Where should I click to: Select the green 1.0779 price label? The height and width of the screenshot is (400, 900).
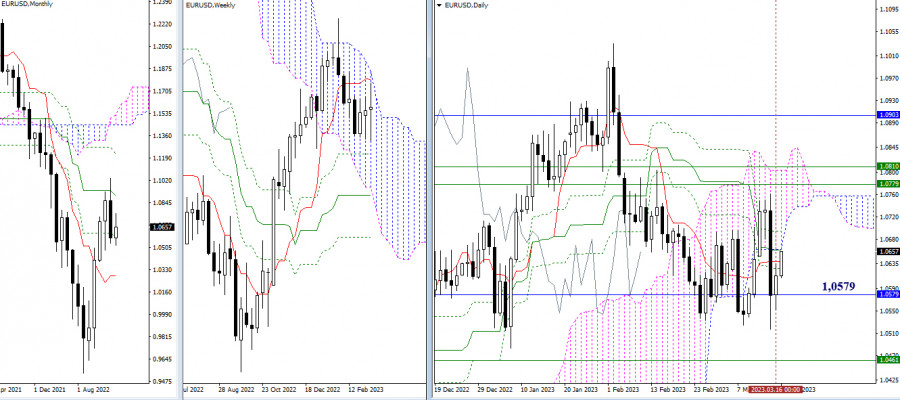click(x=885, y=183)
